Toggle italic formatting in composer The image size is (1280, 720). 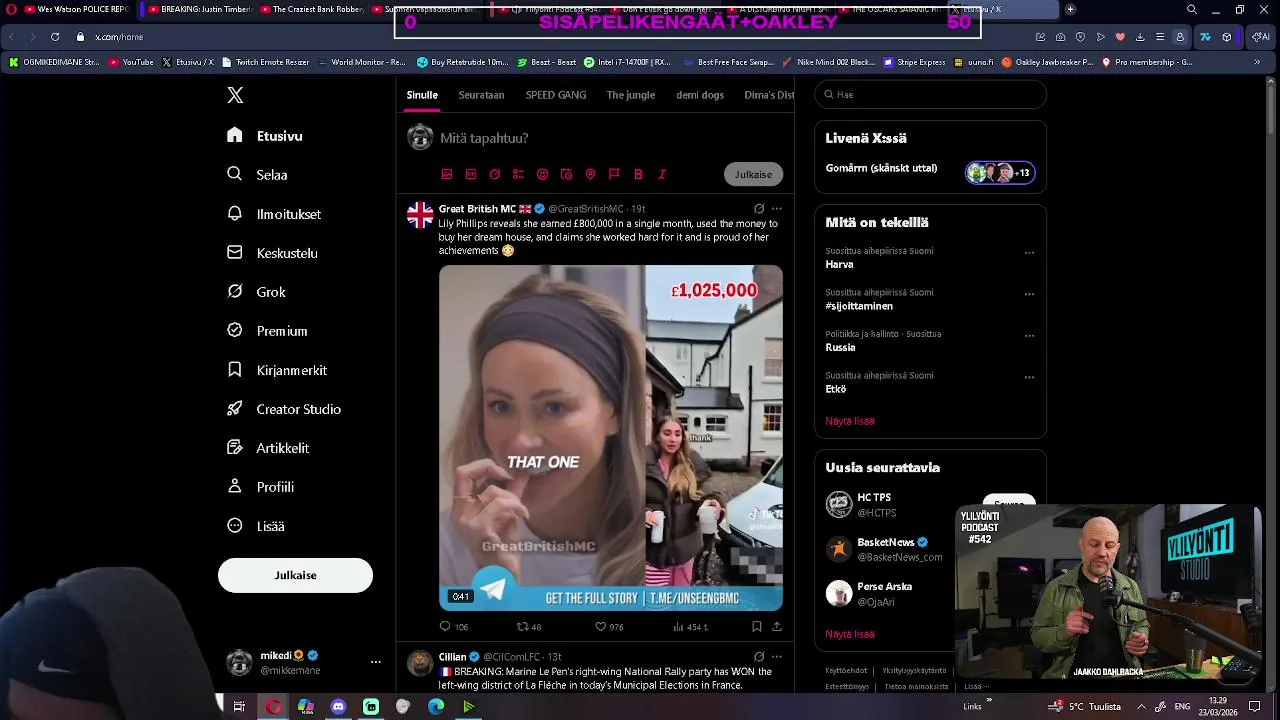tap(662, 174)
